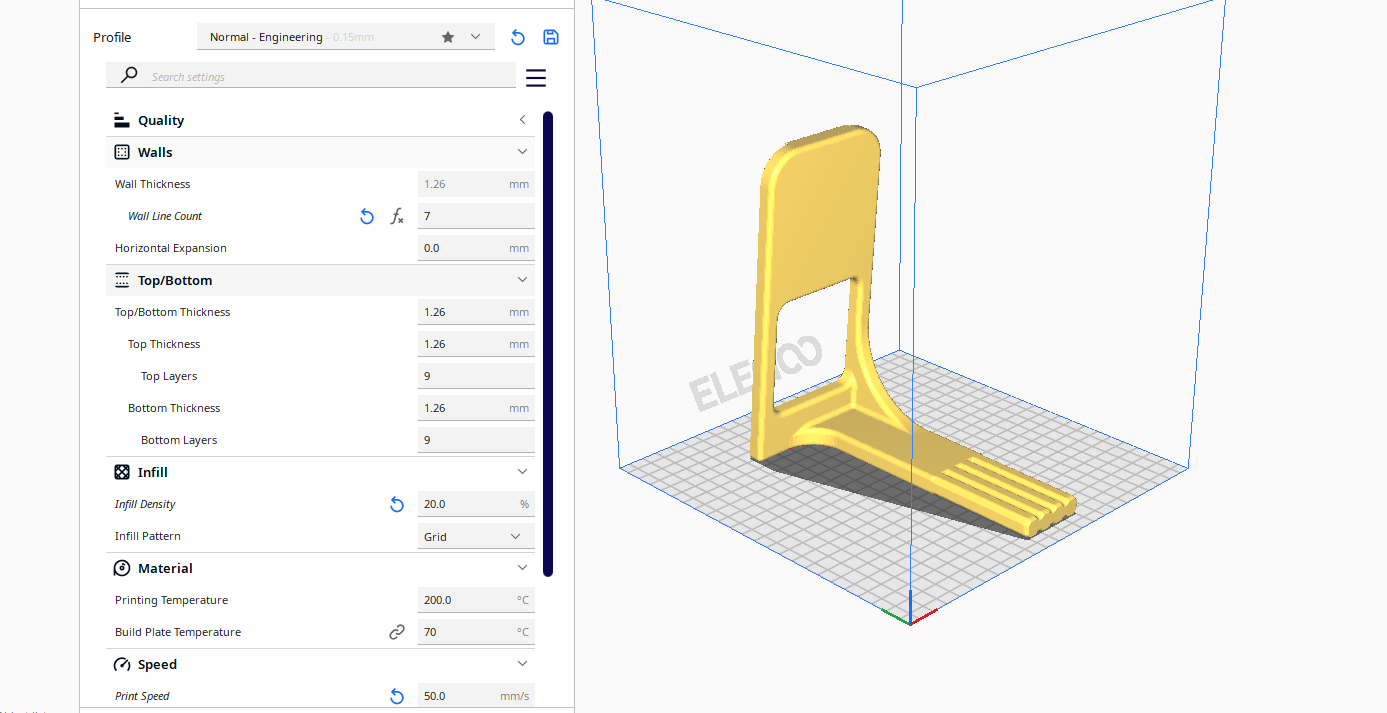This screenshot has width=1387, height=713.
Task: Click the Quality category icon
Action: 122,120
